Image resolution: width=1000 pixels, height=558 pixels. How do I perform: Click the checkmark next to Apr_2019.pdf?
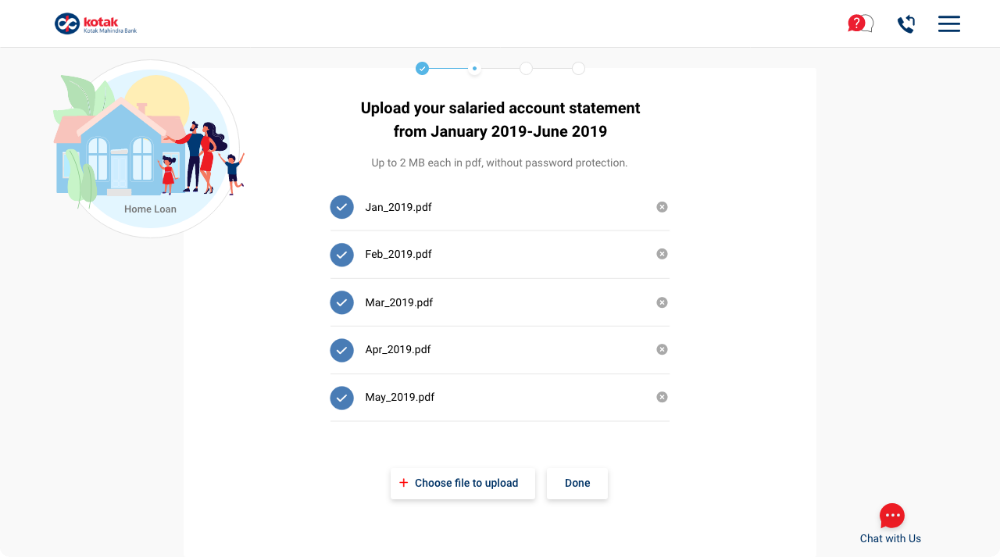pyautogui.click(x=342, y=350)
